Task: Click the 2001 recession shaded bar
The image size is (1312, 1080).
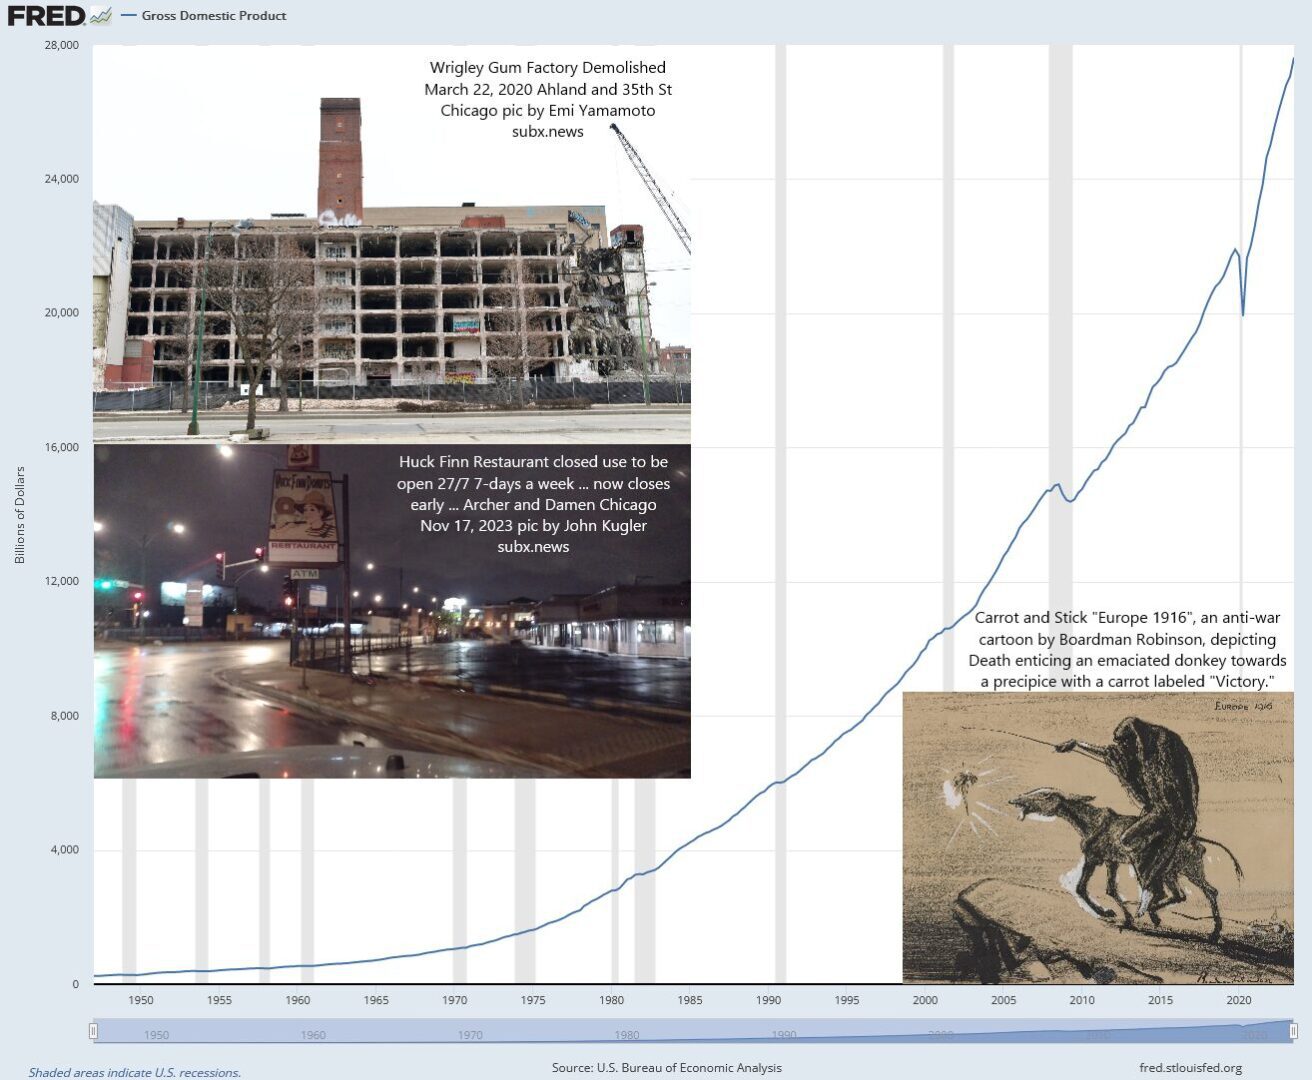Action: pyautogui.click(x=948, y=300)
